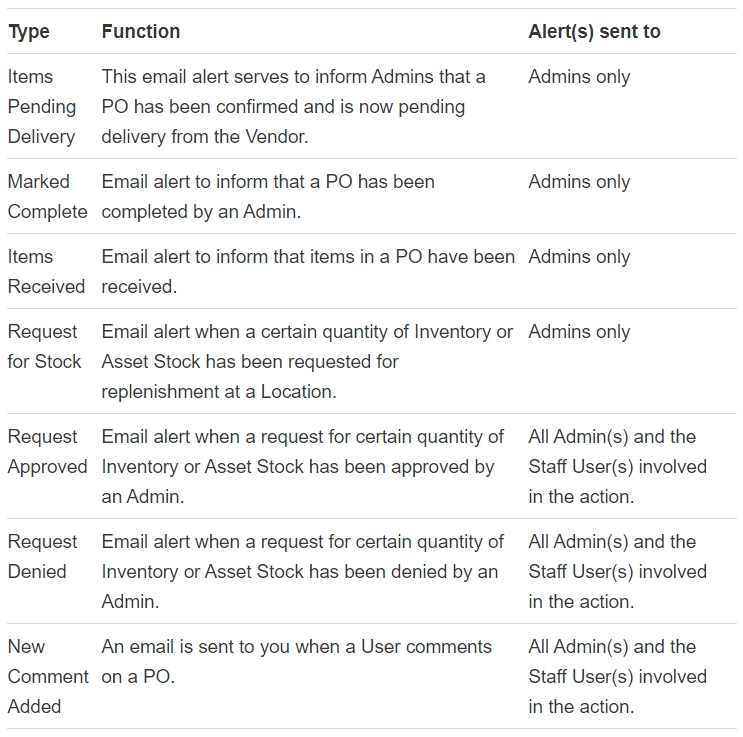Click the Function column header
Image resolution: width=743 pixels, height=737 pixels.
(x=141, y=32)
